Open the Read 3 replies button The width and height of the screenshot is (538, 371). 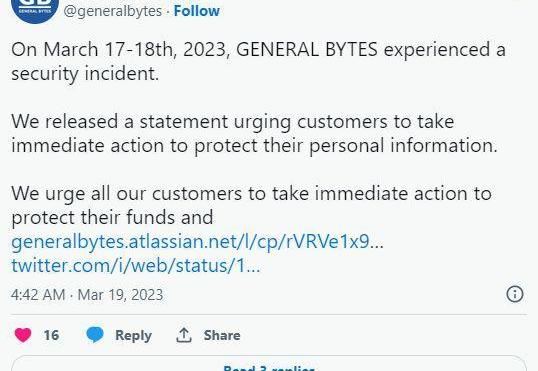pyautogui.click(x=269, y=364)
